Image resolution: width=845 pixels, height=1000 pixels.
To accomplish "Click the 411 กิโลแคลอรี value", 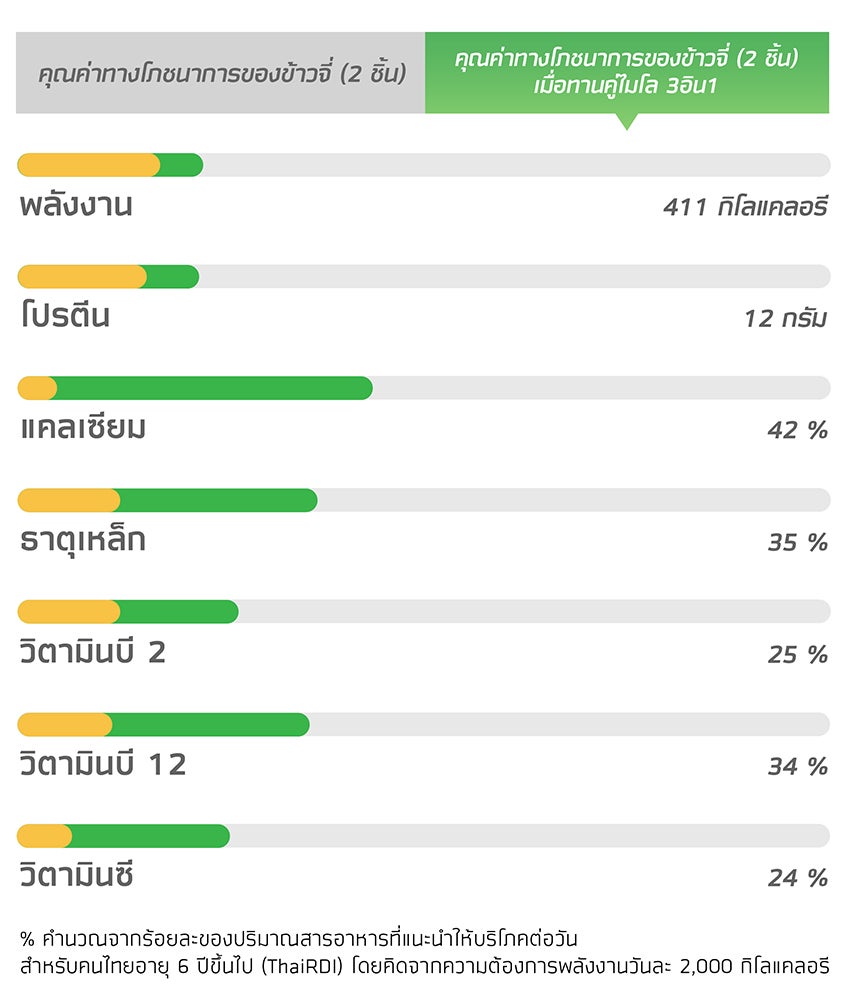I will point(745,207).
